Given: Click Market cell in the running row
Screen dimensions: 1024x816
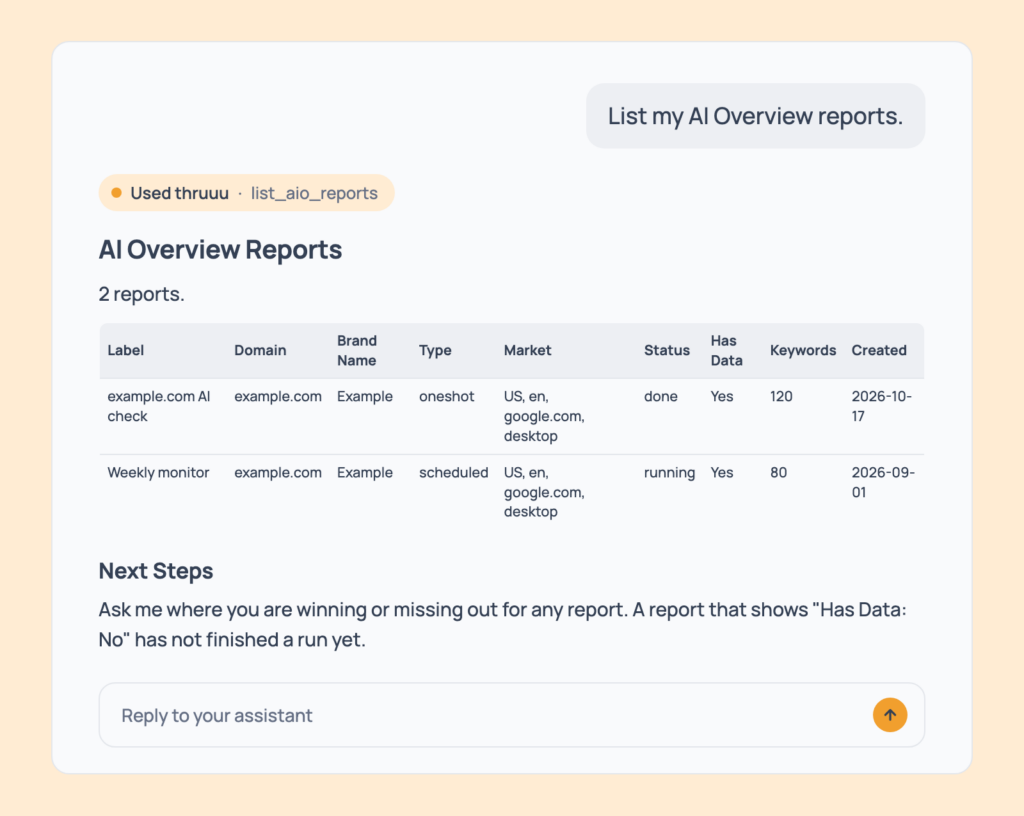Looking at the screenshot, I should [x=544, y=492].
